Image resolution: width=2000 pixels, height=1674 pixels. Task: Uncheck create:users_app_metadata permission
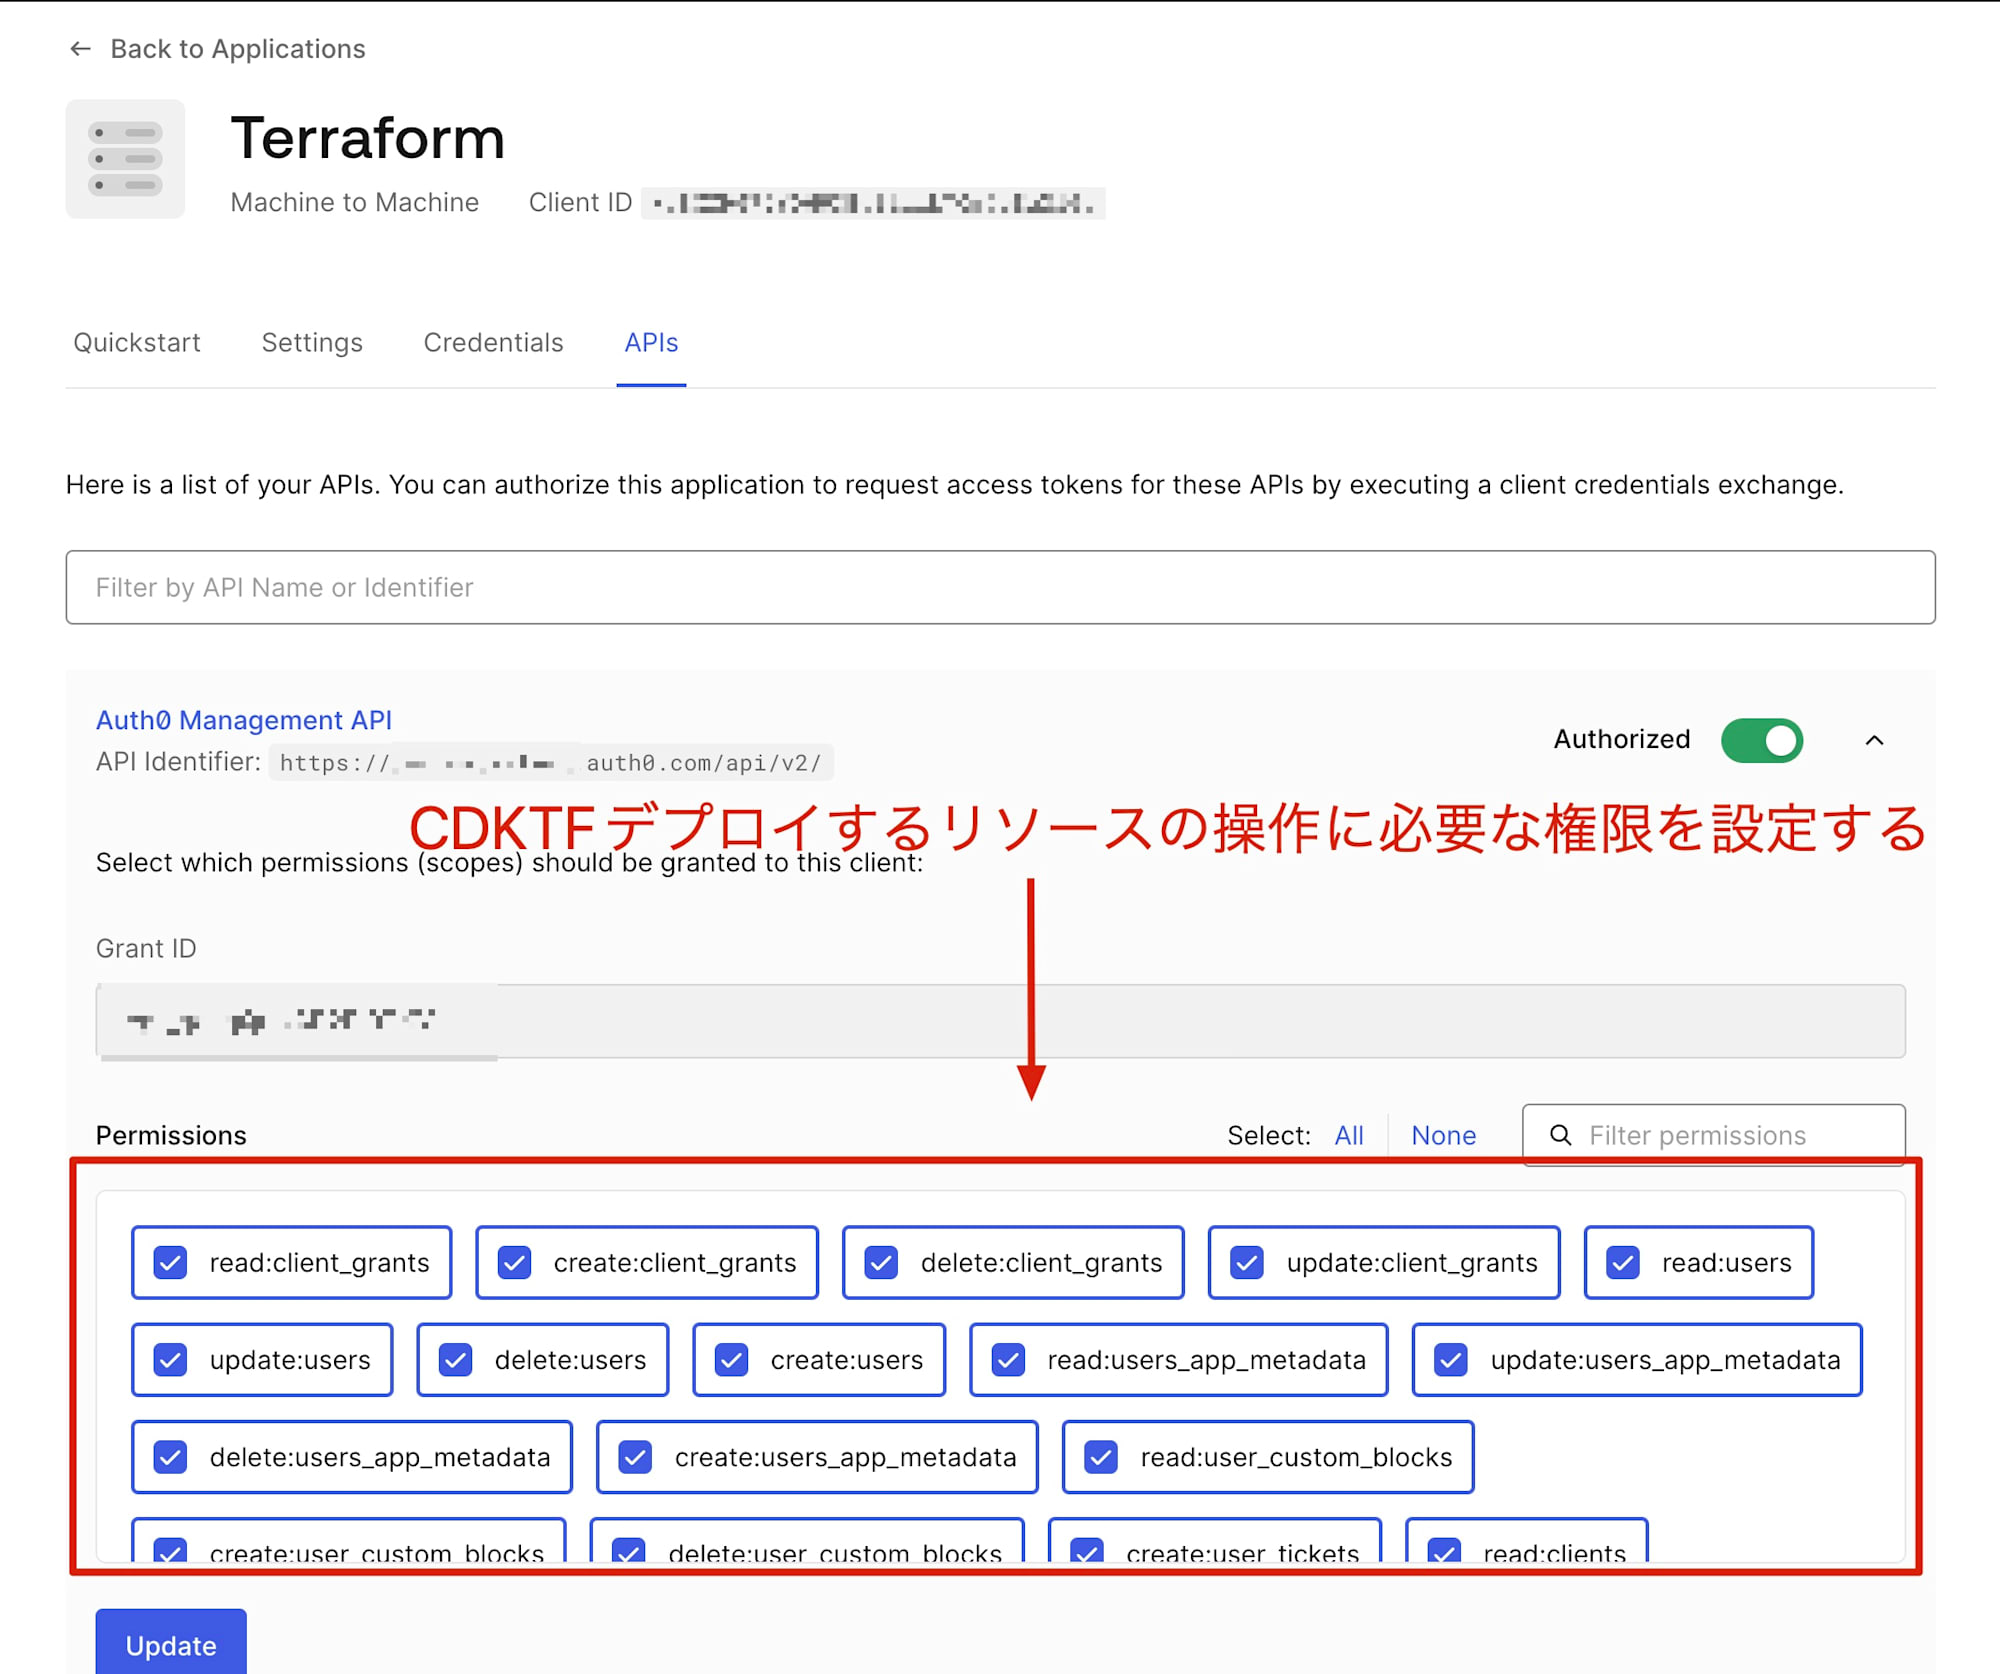pyautogui.click(x=636, y=1457)
